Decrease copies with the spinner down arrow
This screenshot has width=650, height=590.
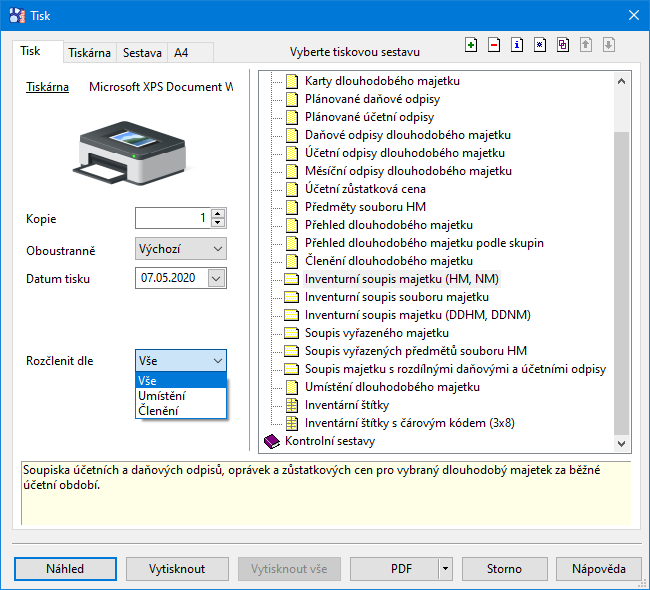pos(218,223)
